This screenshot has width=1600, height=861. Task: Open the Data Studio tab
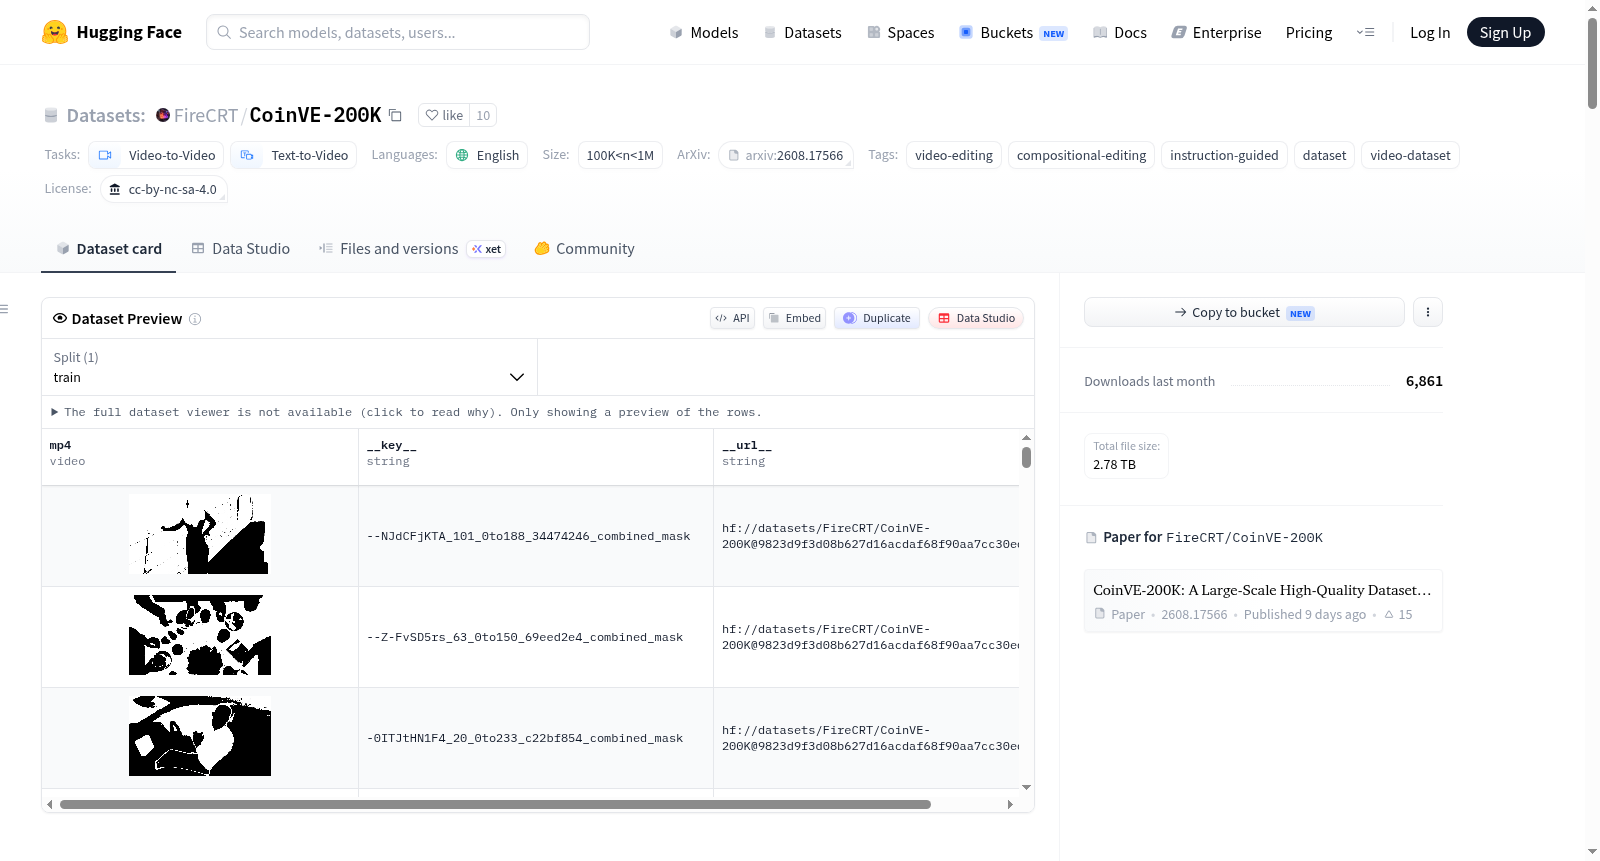pos(241,249)
